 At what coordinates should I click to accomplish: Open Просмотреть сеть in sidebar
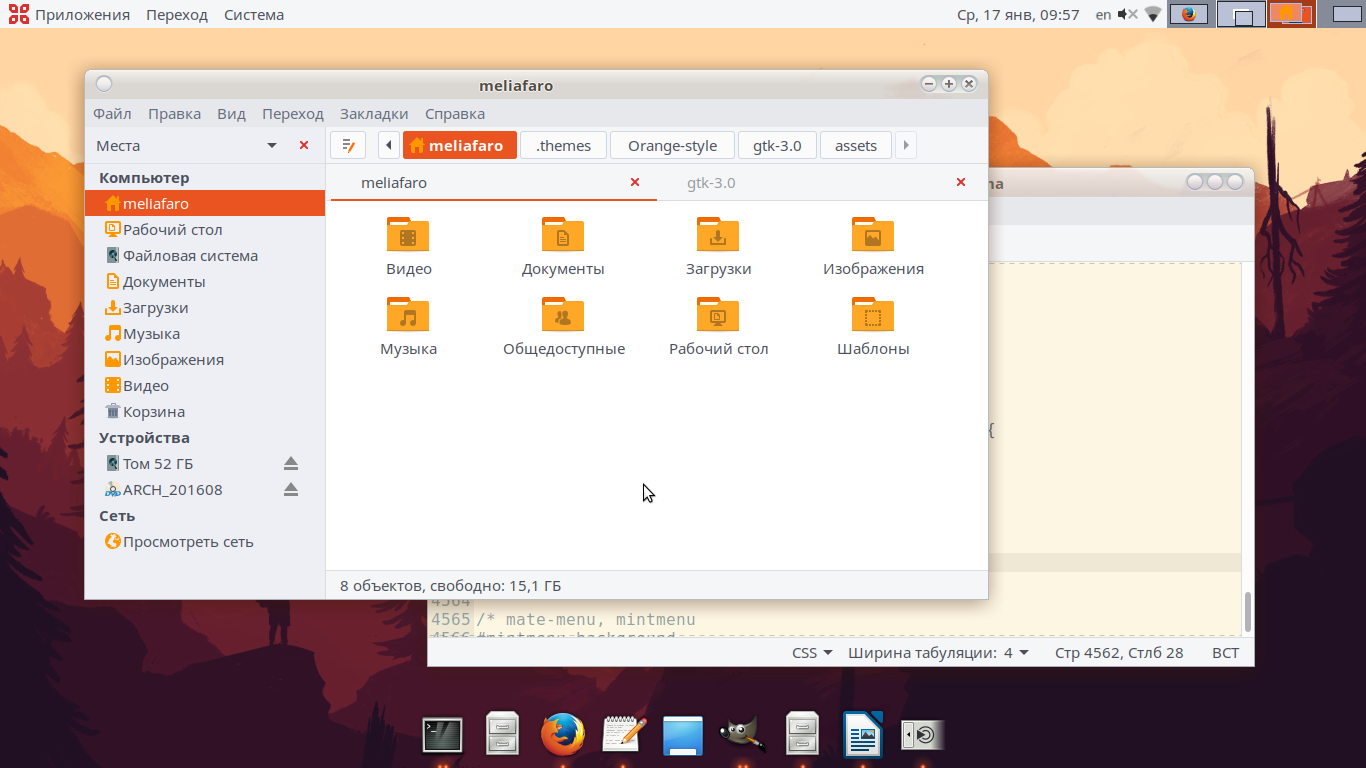pos(205,542)
